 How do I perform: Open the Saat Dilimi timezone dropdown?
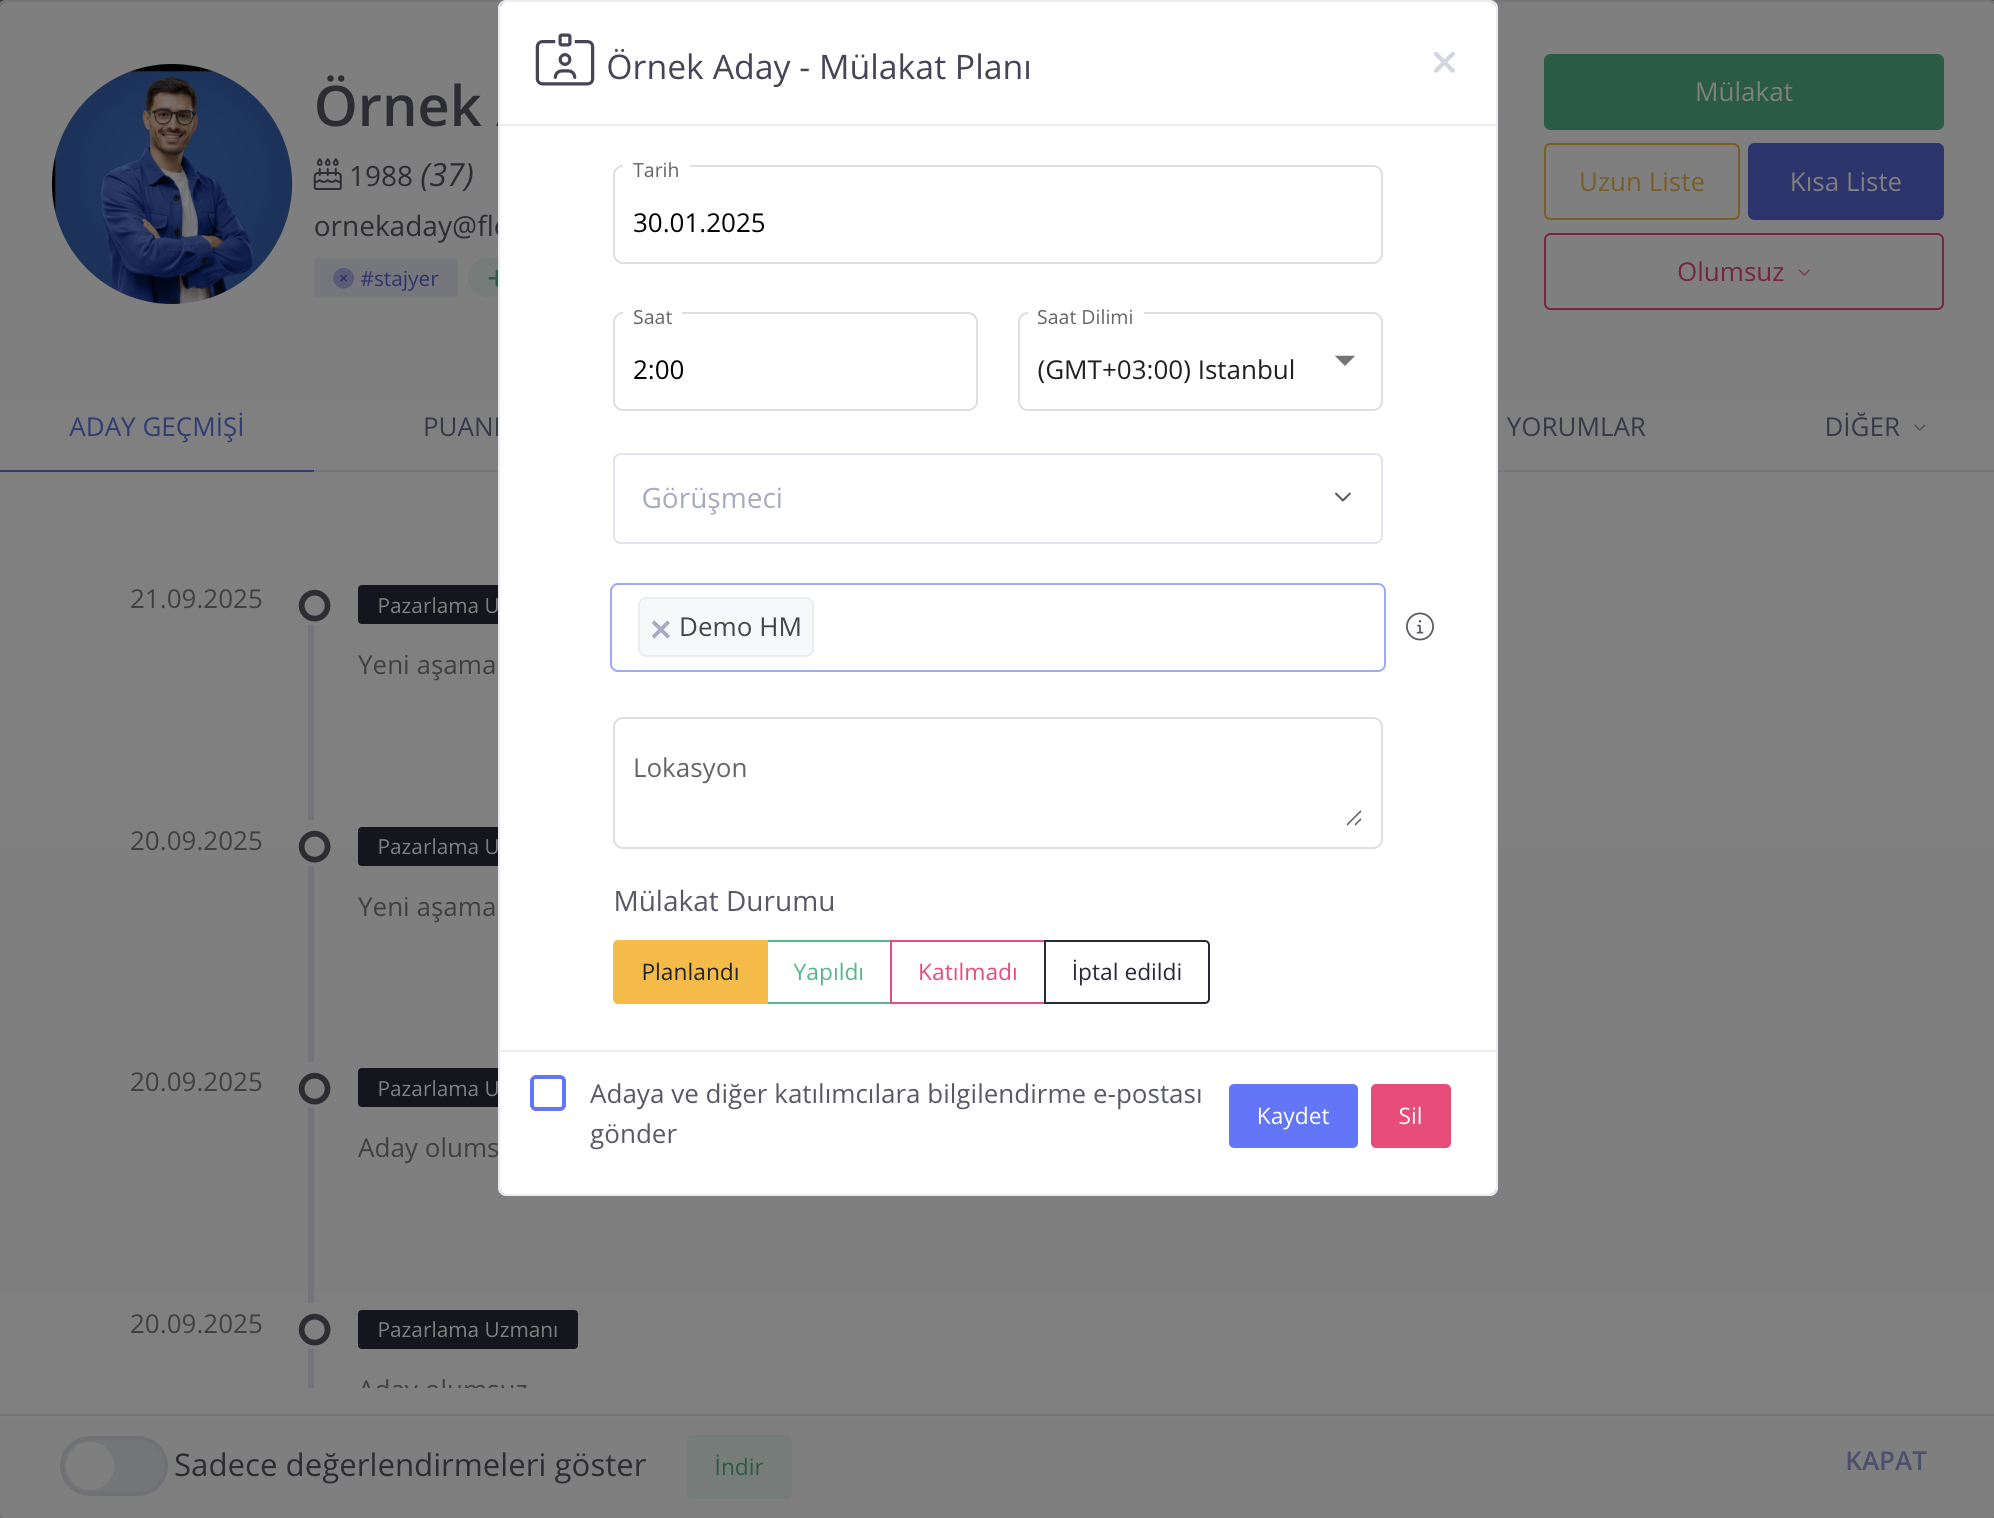[x=1199, y=362]
